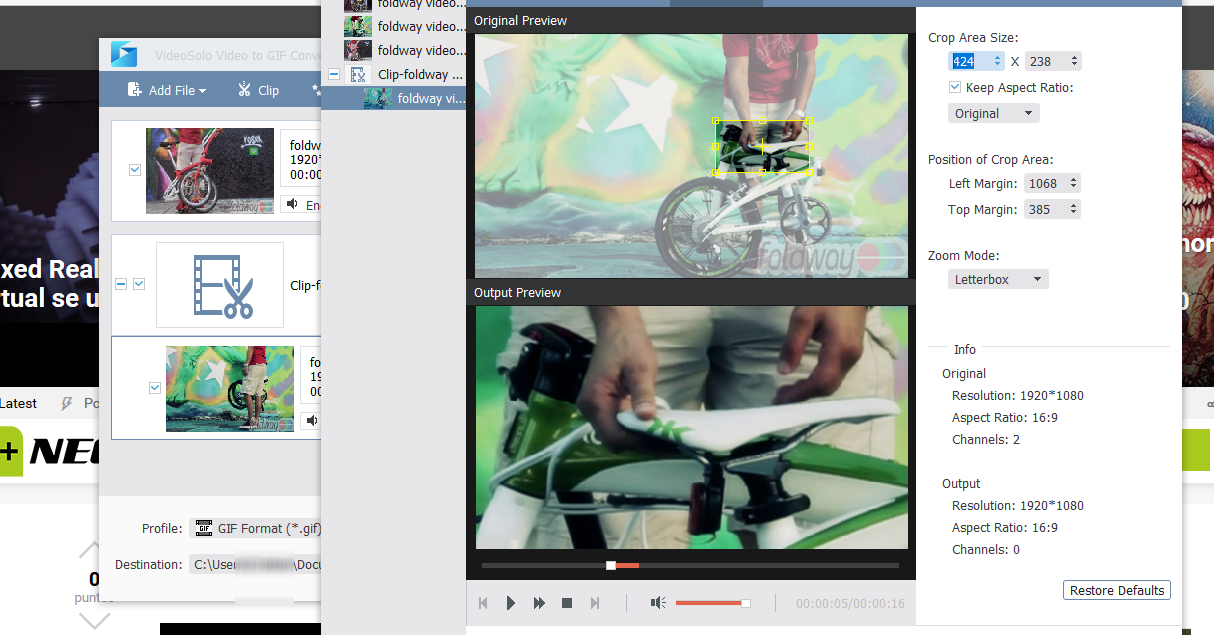Click the playback seek bar handle
Screen dimensions: 1214x635
pyautogui.click(x=611, y=565)
